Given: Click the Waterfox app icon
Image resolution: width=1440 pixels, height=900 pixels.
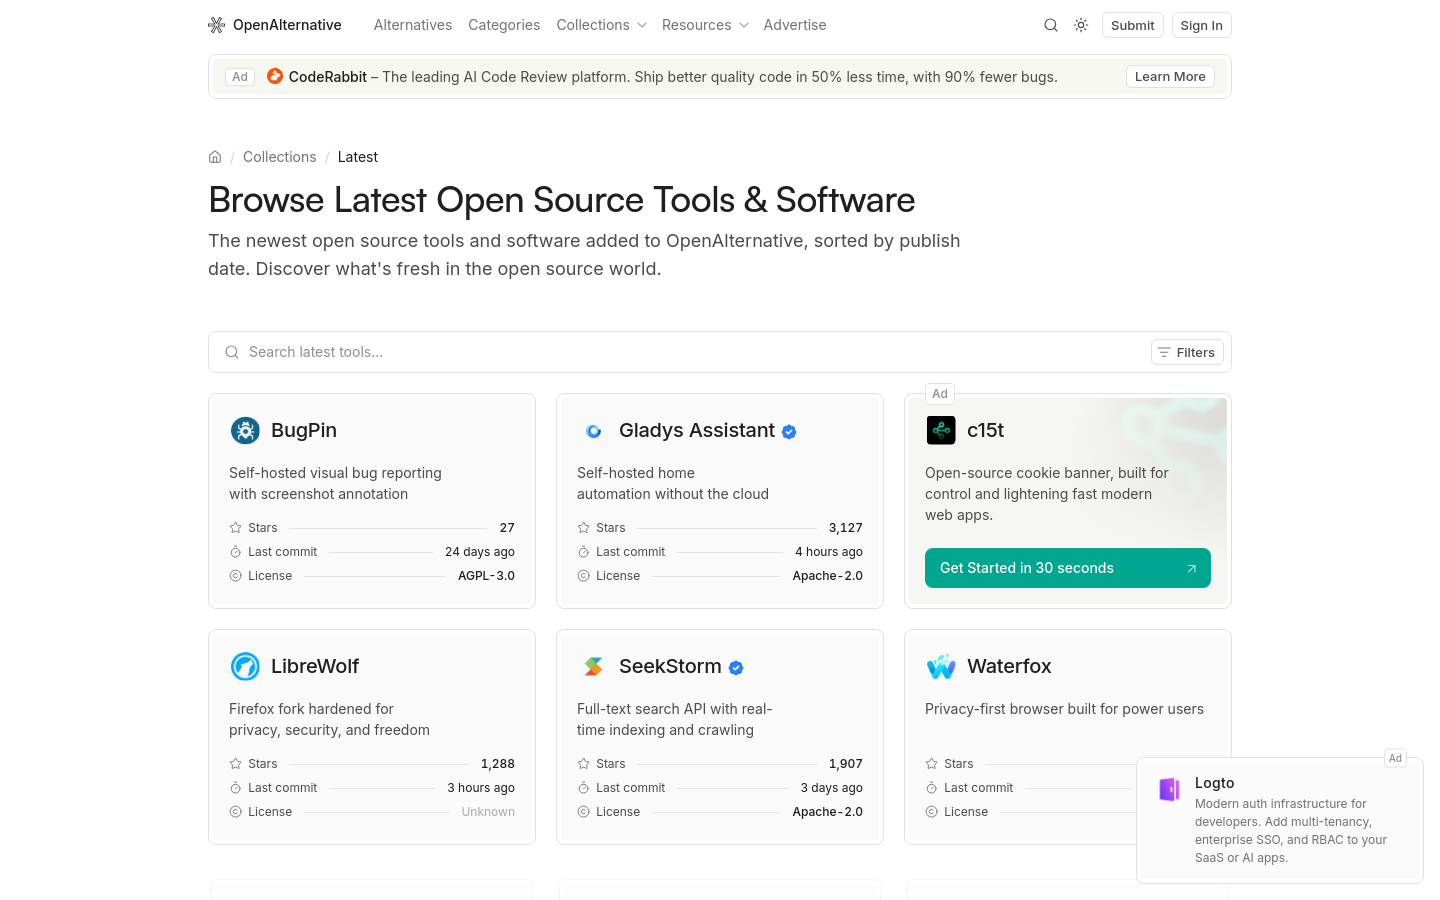Looking at the screenshot, I should point(941,666).
